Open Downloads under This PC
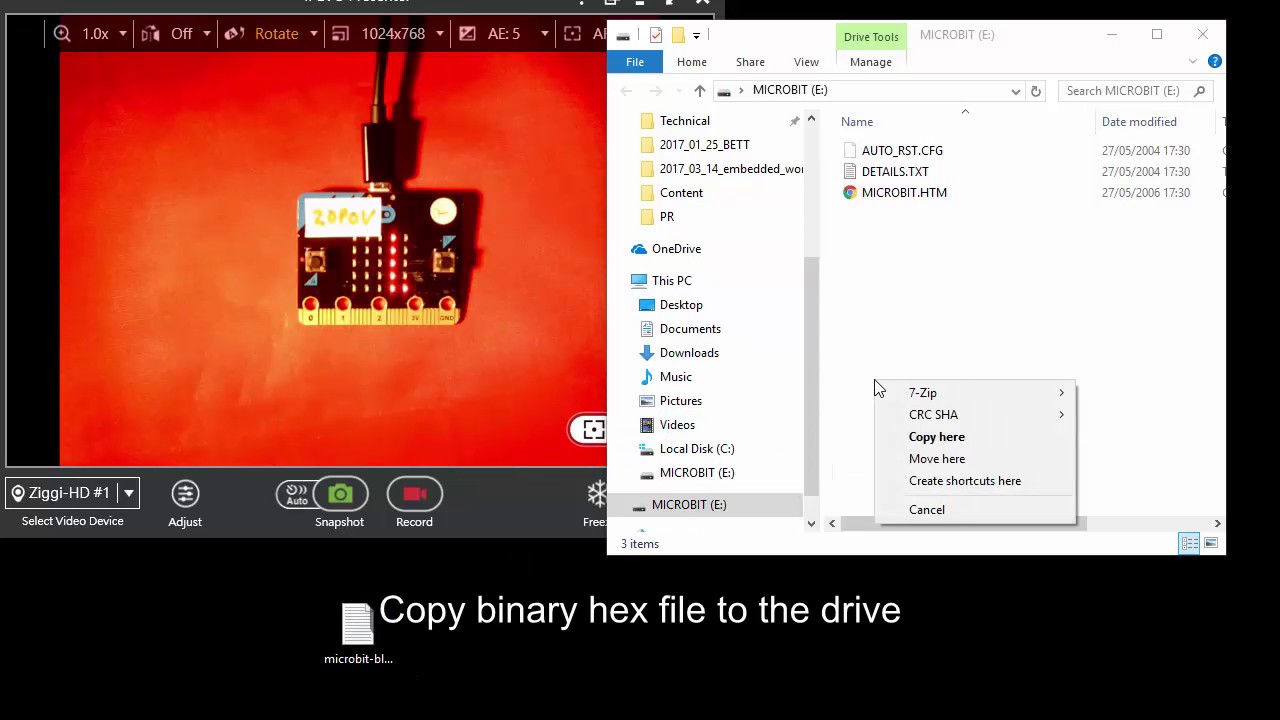 (689, 353)
